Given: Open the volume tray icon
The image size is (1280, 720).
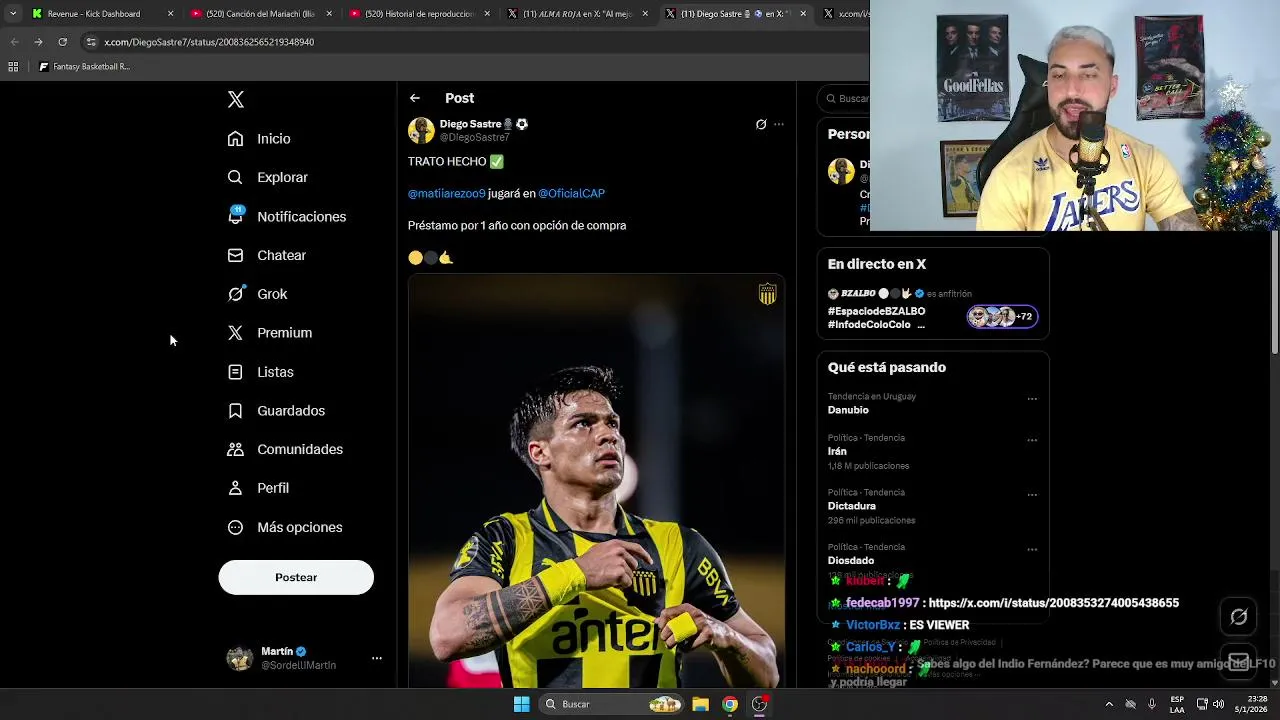Looking at the screenshot, I should 1219,704.
